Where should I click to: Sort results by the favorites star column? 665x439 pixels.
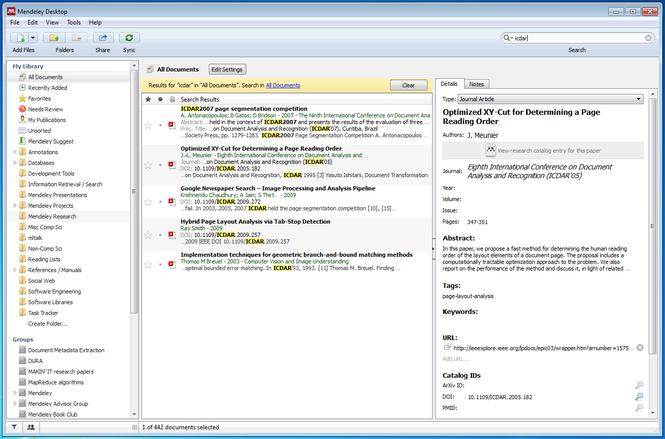click(x=148, y=99)
